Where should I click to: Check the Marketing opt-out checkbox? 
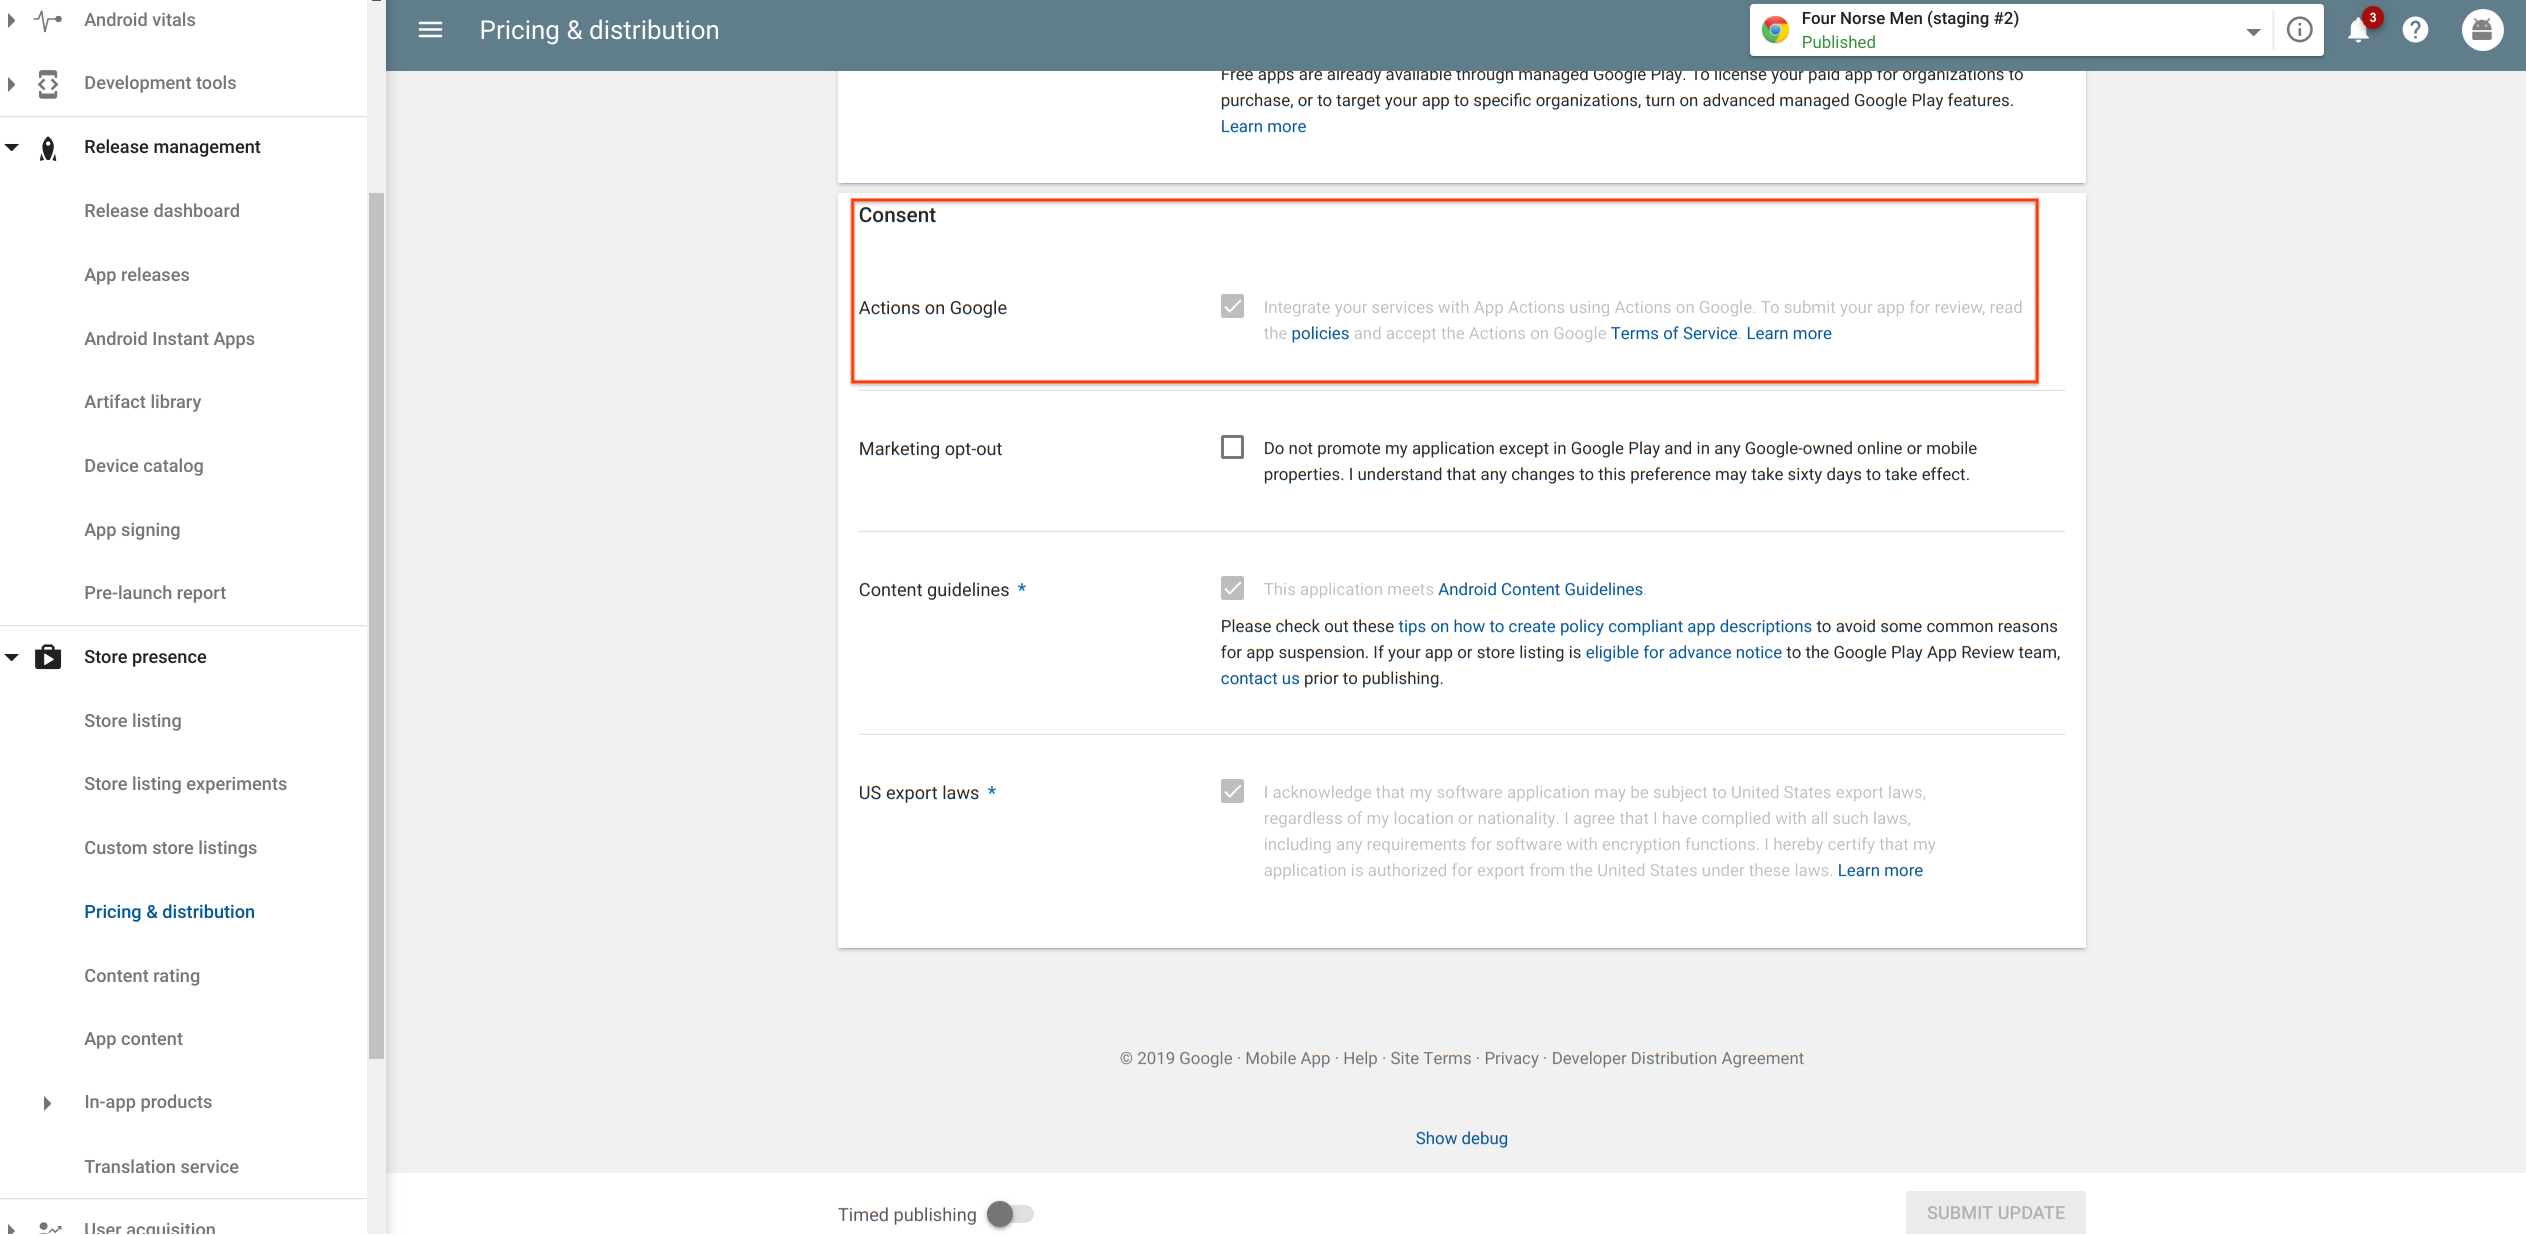tap(1232, 448)
